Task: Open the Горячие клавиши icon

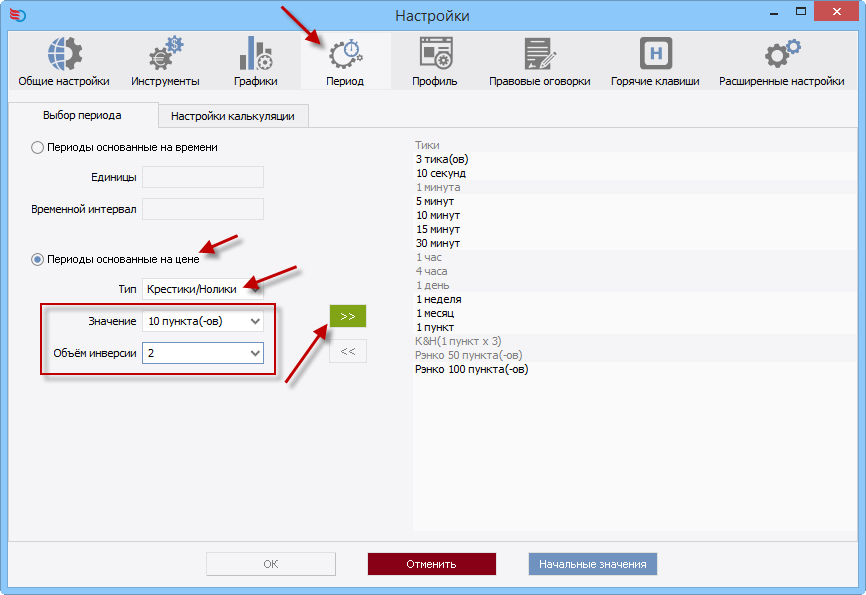Action: point(655,54)
